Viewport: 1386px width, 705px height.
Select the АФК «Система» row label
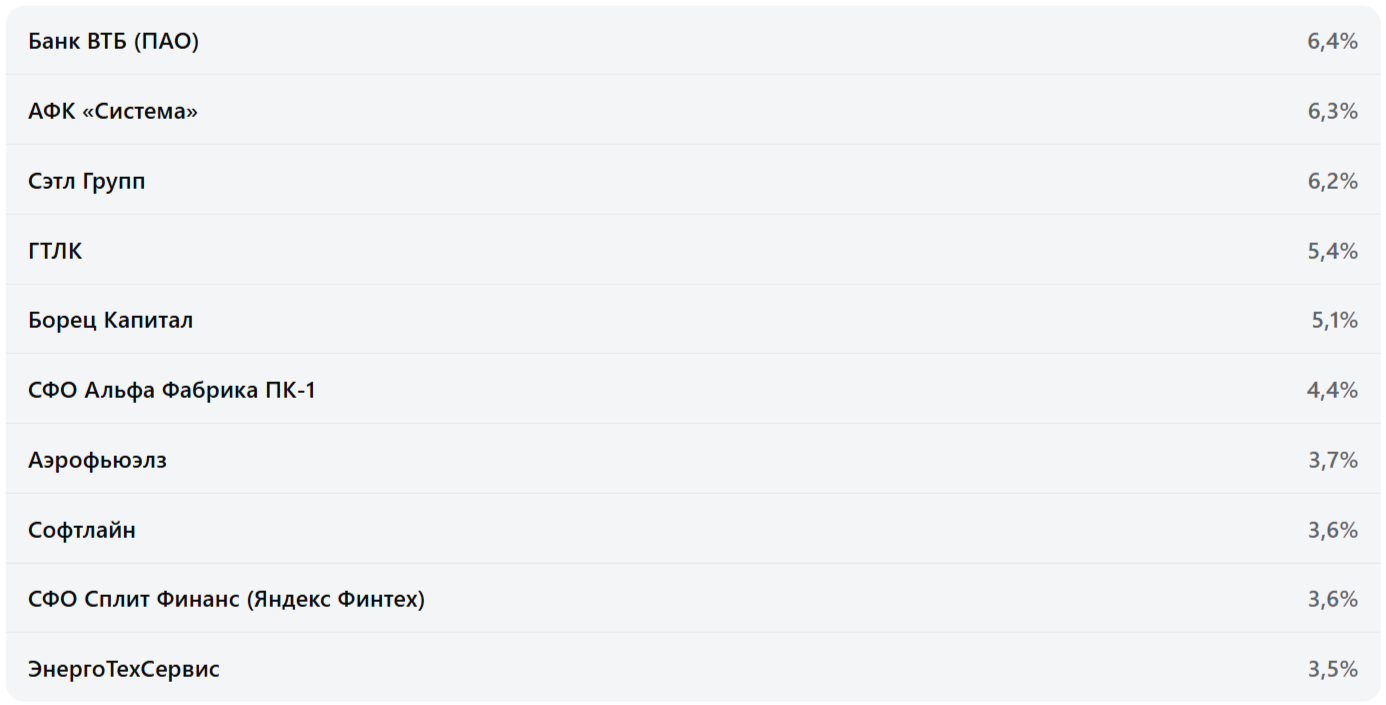[113, 111]
